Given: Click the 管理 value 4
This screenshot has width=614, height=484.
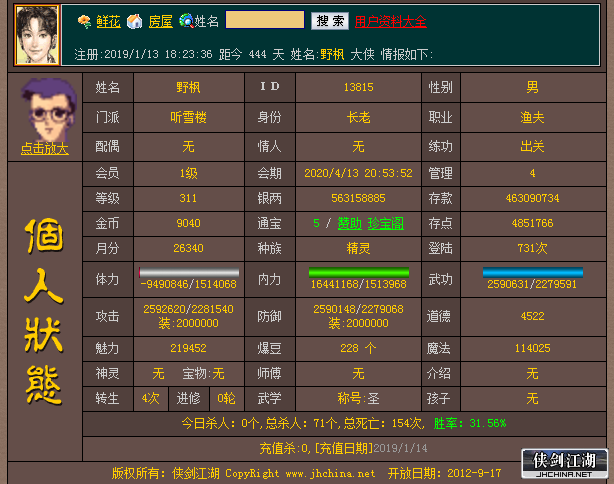Looking at the screenshot, I should click(533, 173).
